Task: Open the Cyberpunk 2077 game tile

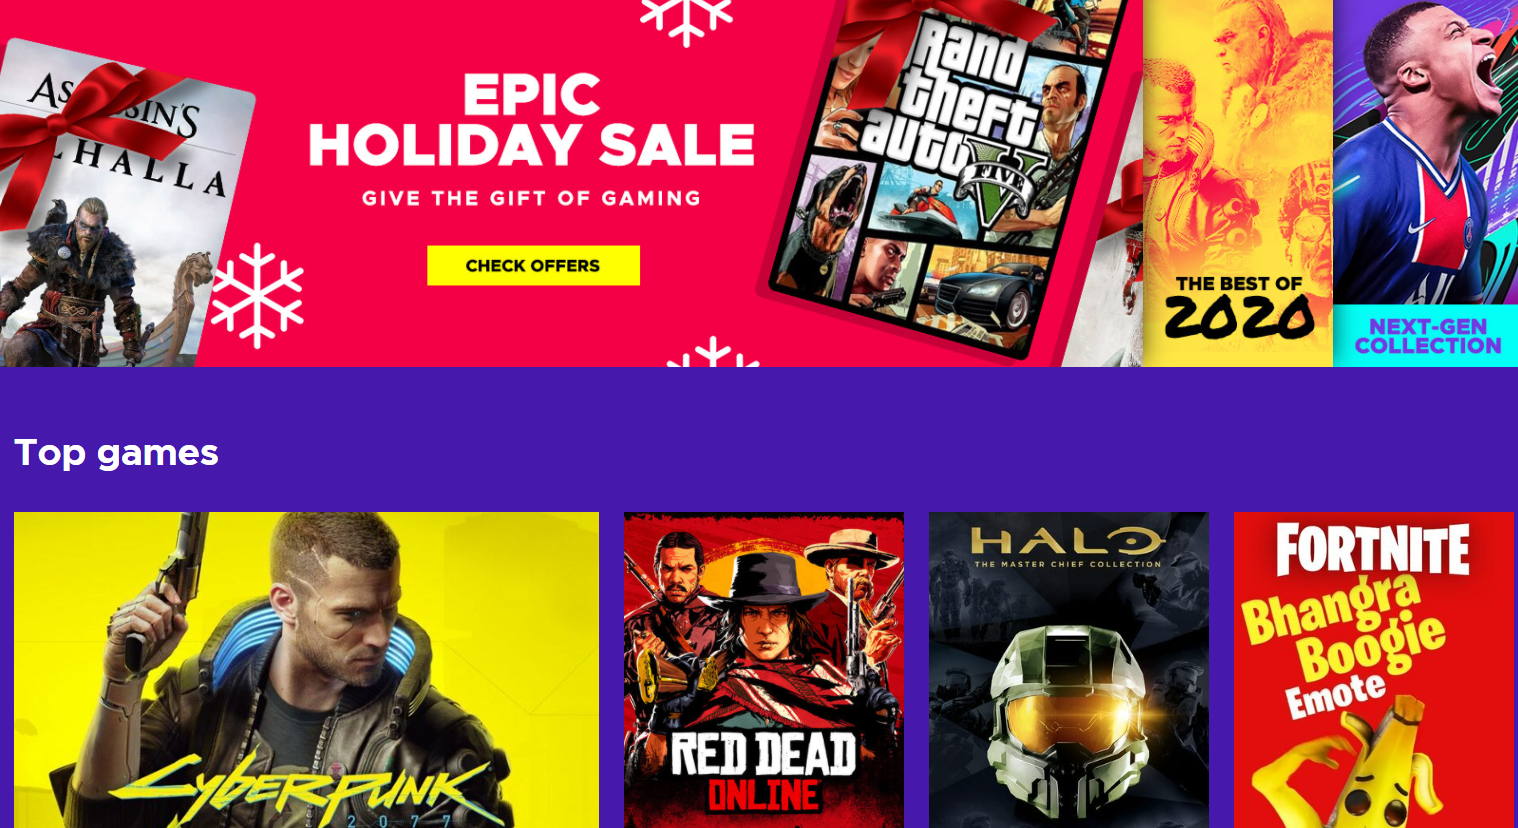Action: click(306, 670)
